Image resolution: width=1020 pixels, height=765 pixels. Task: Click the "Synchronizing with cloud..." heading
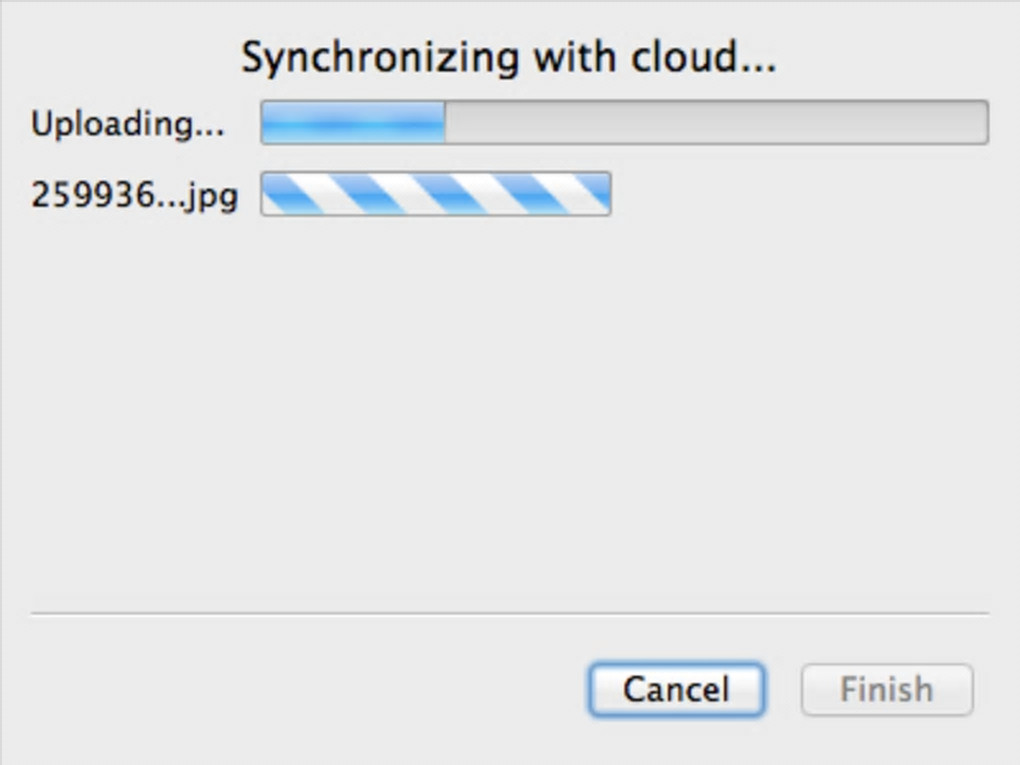(x=509, y=59)
